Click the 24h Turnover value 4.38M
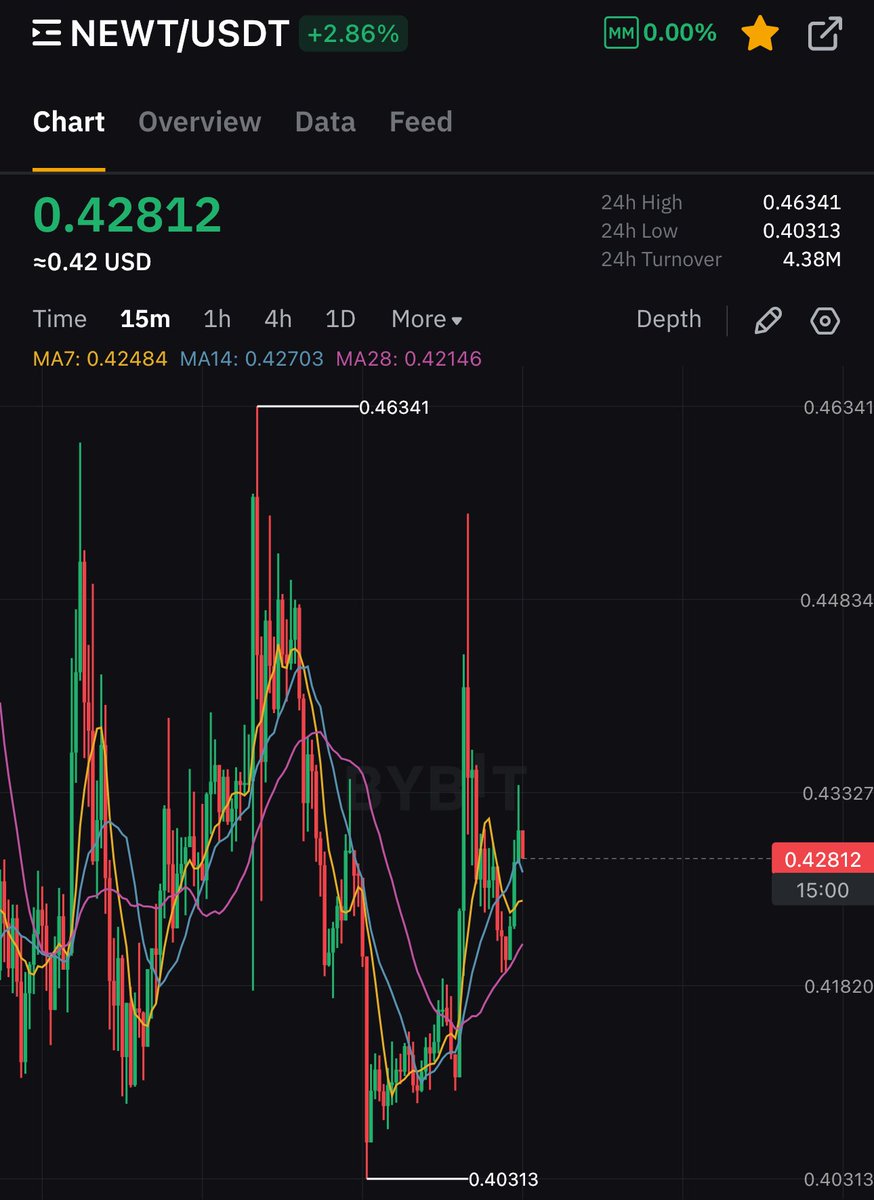Screen dimensions: 874x1200 (811, 260)
